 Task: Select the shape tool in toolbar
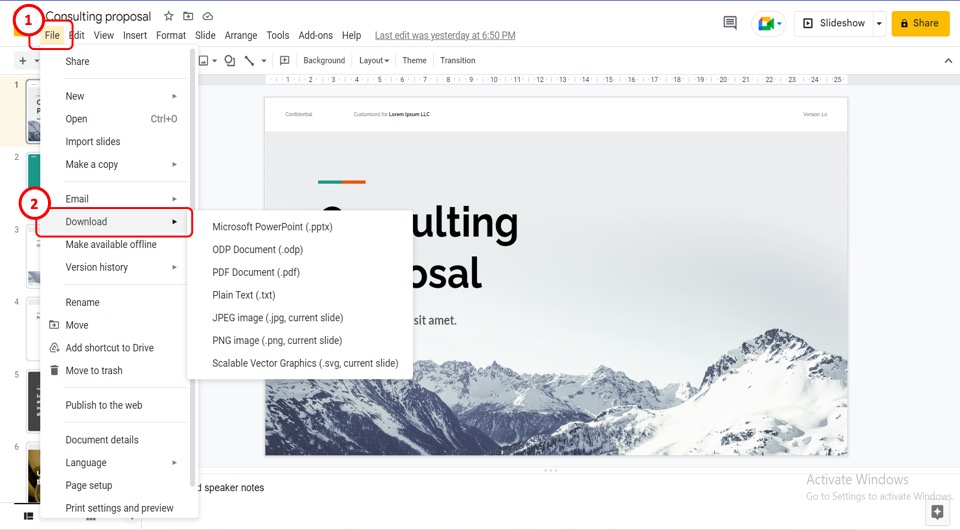(229, 61)
